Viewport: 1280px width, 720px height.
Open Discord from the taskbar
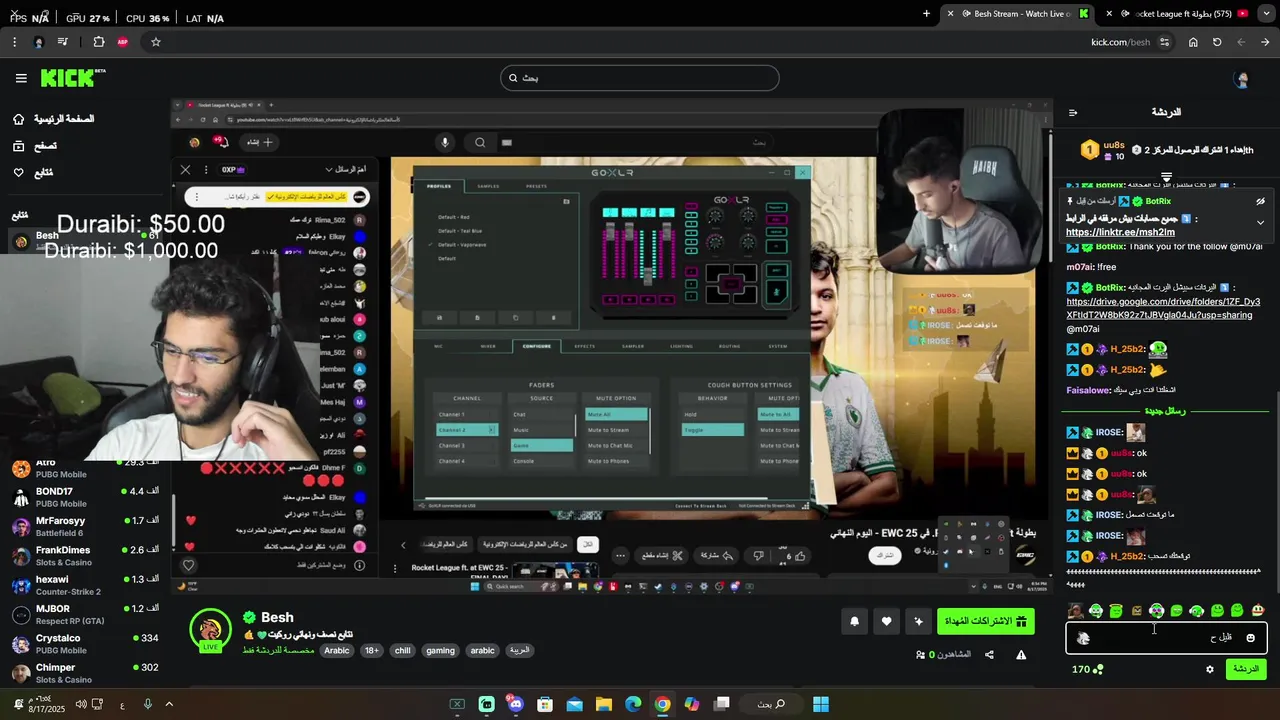(515, 704)
